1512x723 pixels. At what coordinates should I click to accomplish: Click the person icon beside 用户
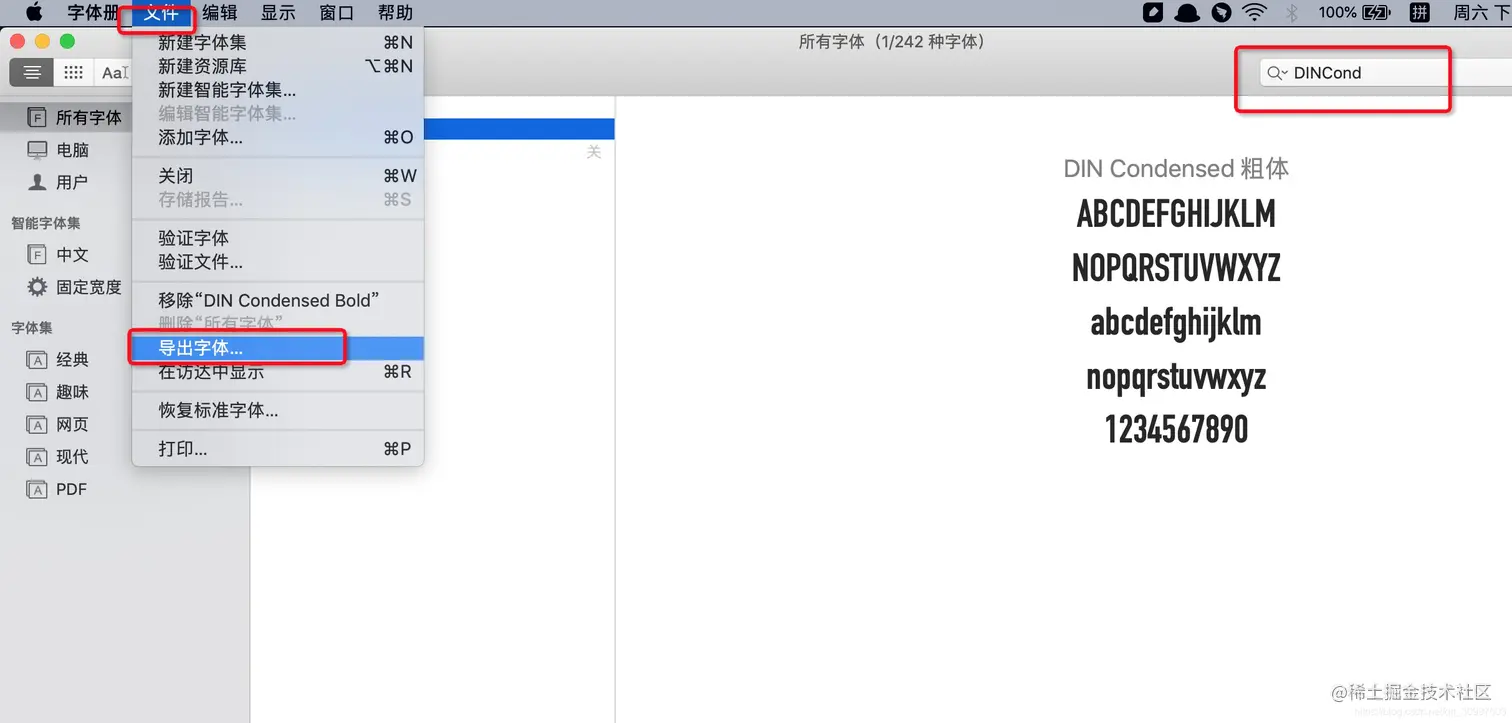(37, 182)
